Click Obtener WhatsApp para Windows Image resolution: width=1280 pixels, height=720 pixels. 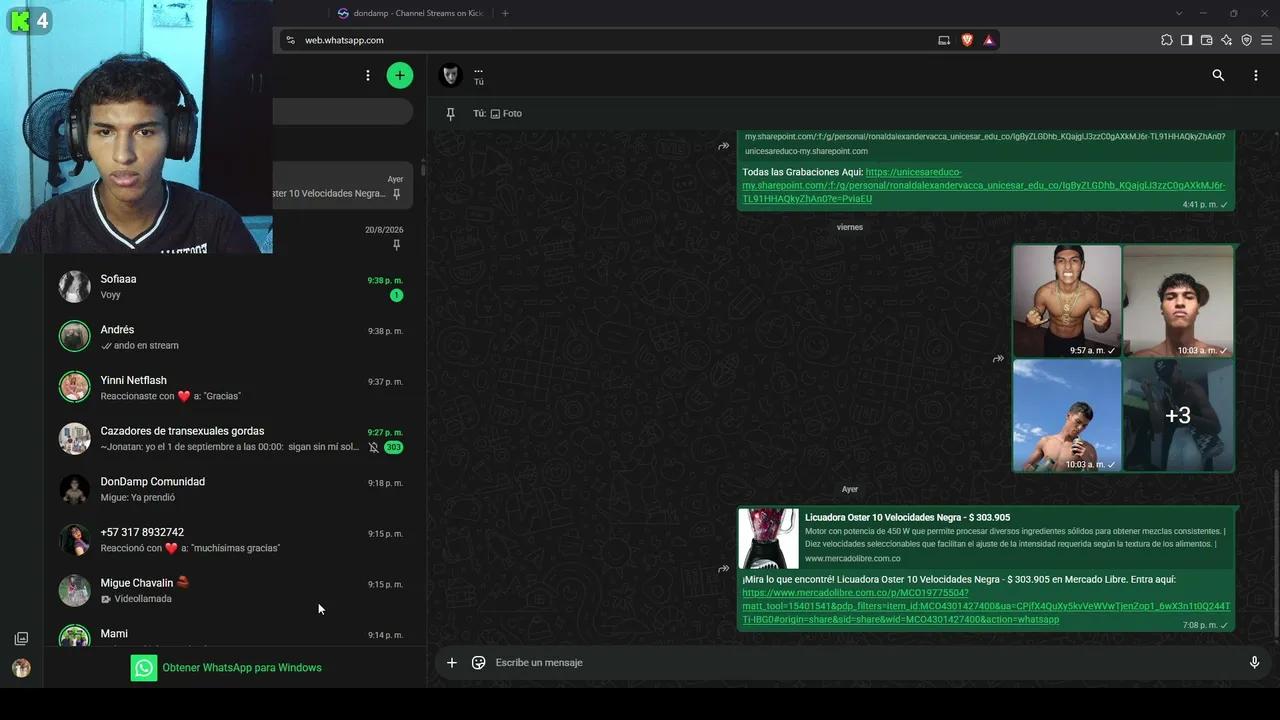(242, 668)
